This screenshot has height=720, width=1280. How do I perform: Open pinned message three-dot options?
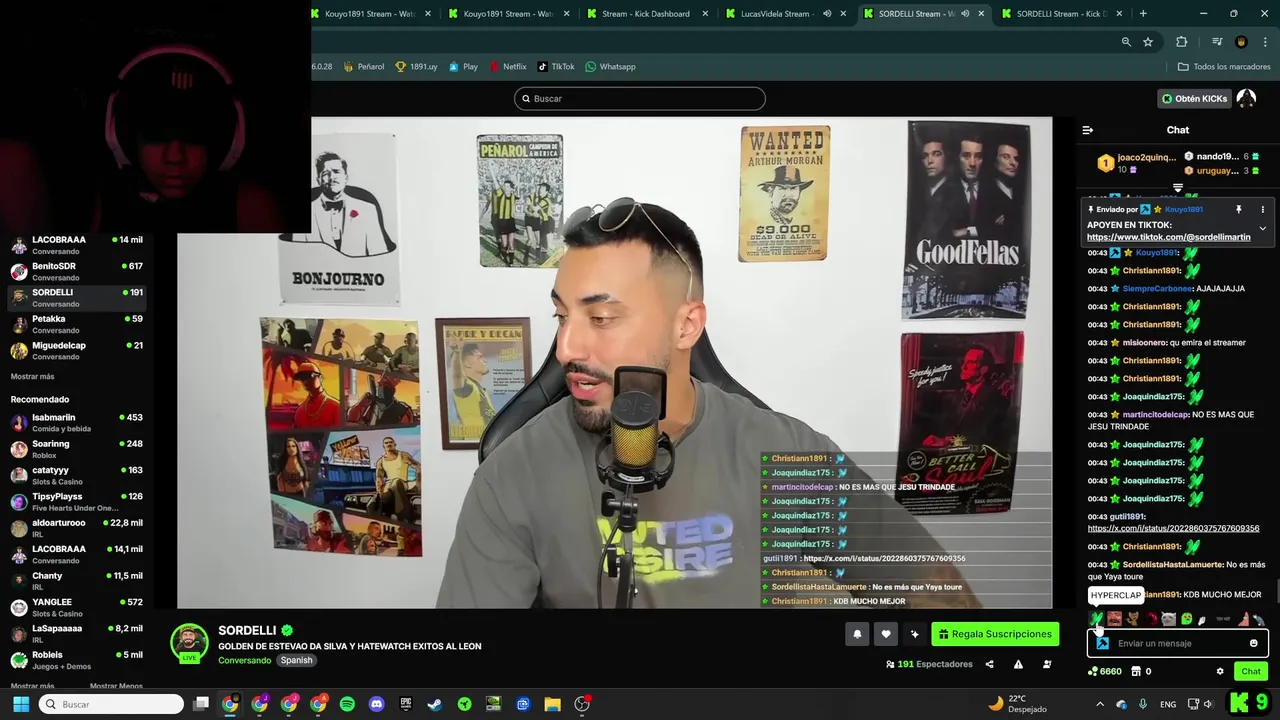pyautogui.click(x=1262, y=210)
